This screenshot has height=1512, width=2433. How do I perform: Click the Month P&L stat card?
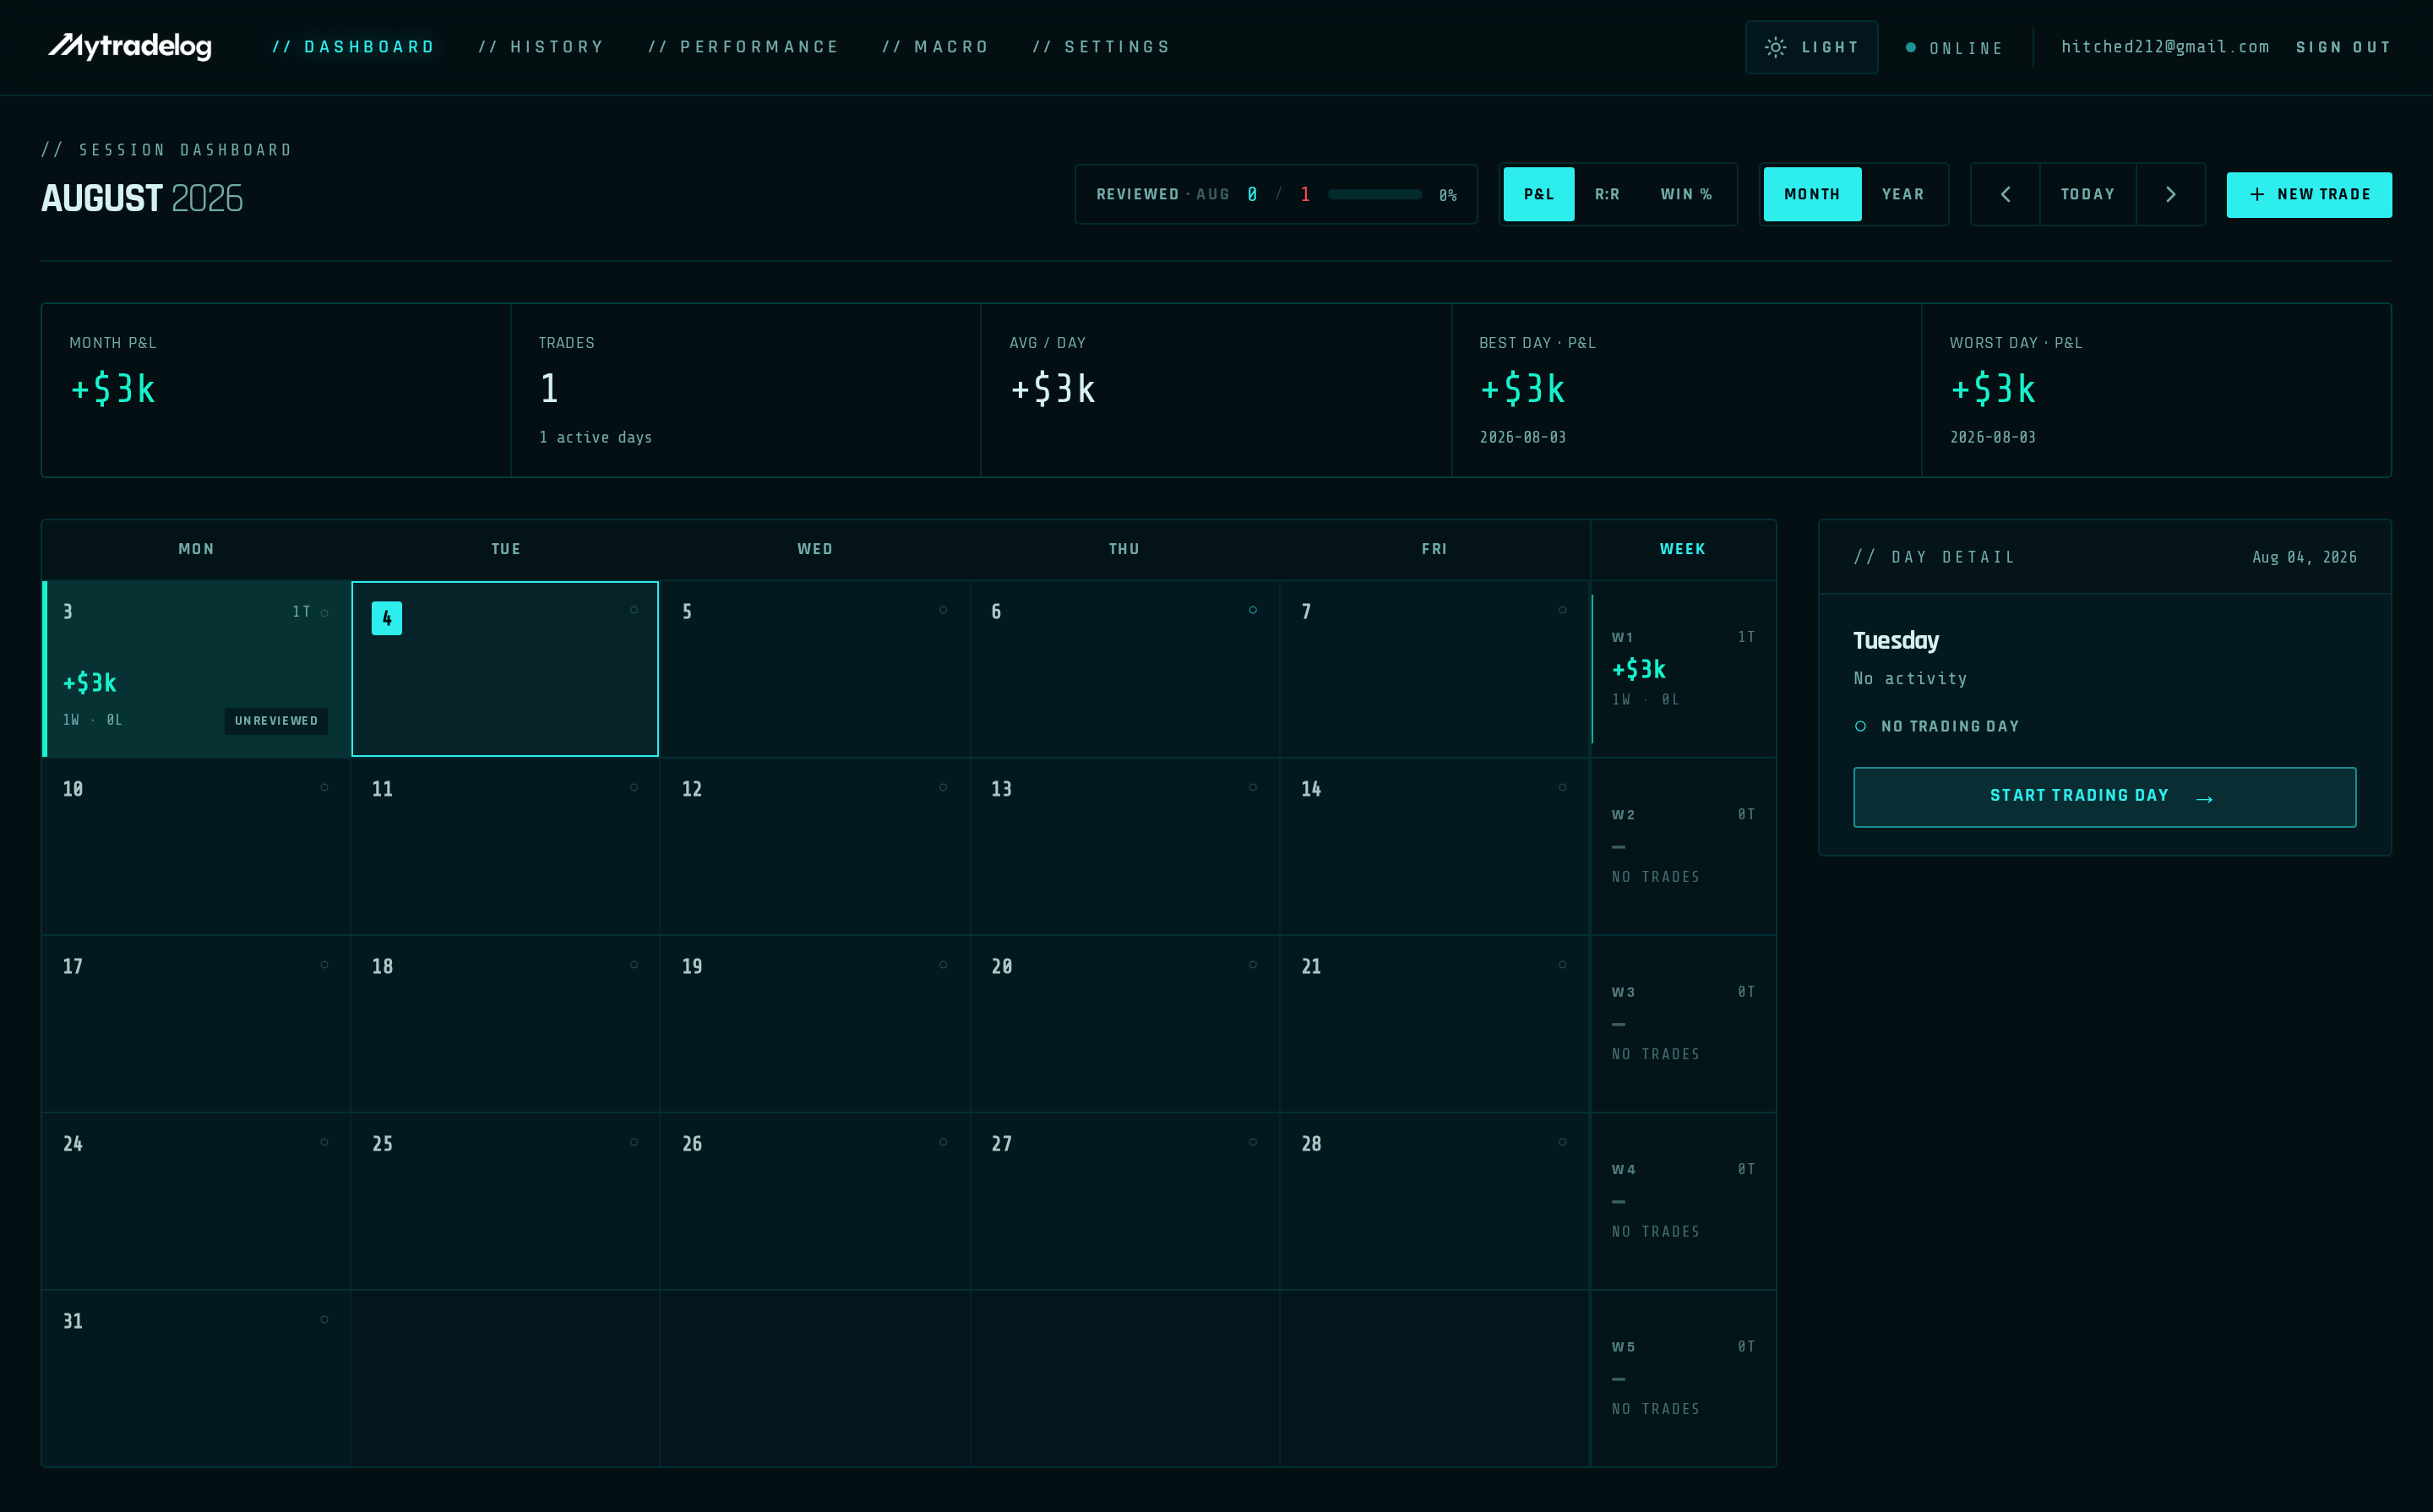(x=276, y=390)
